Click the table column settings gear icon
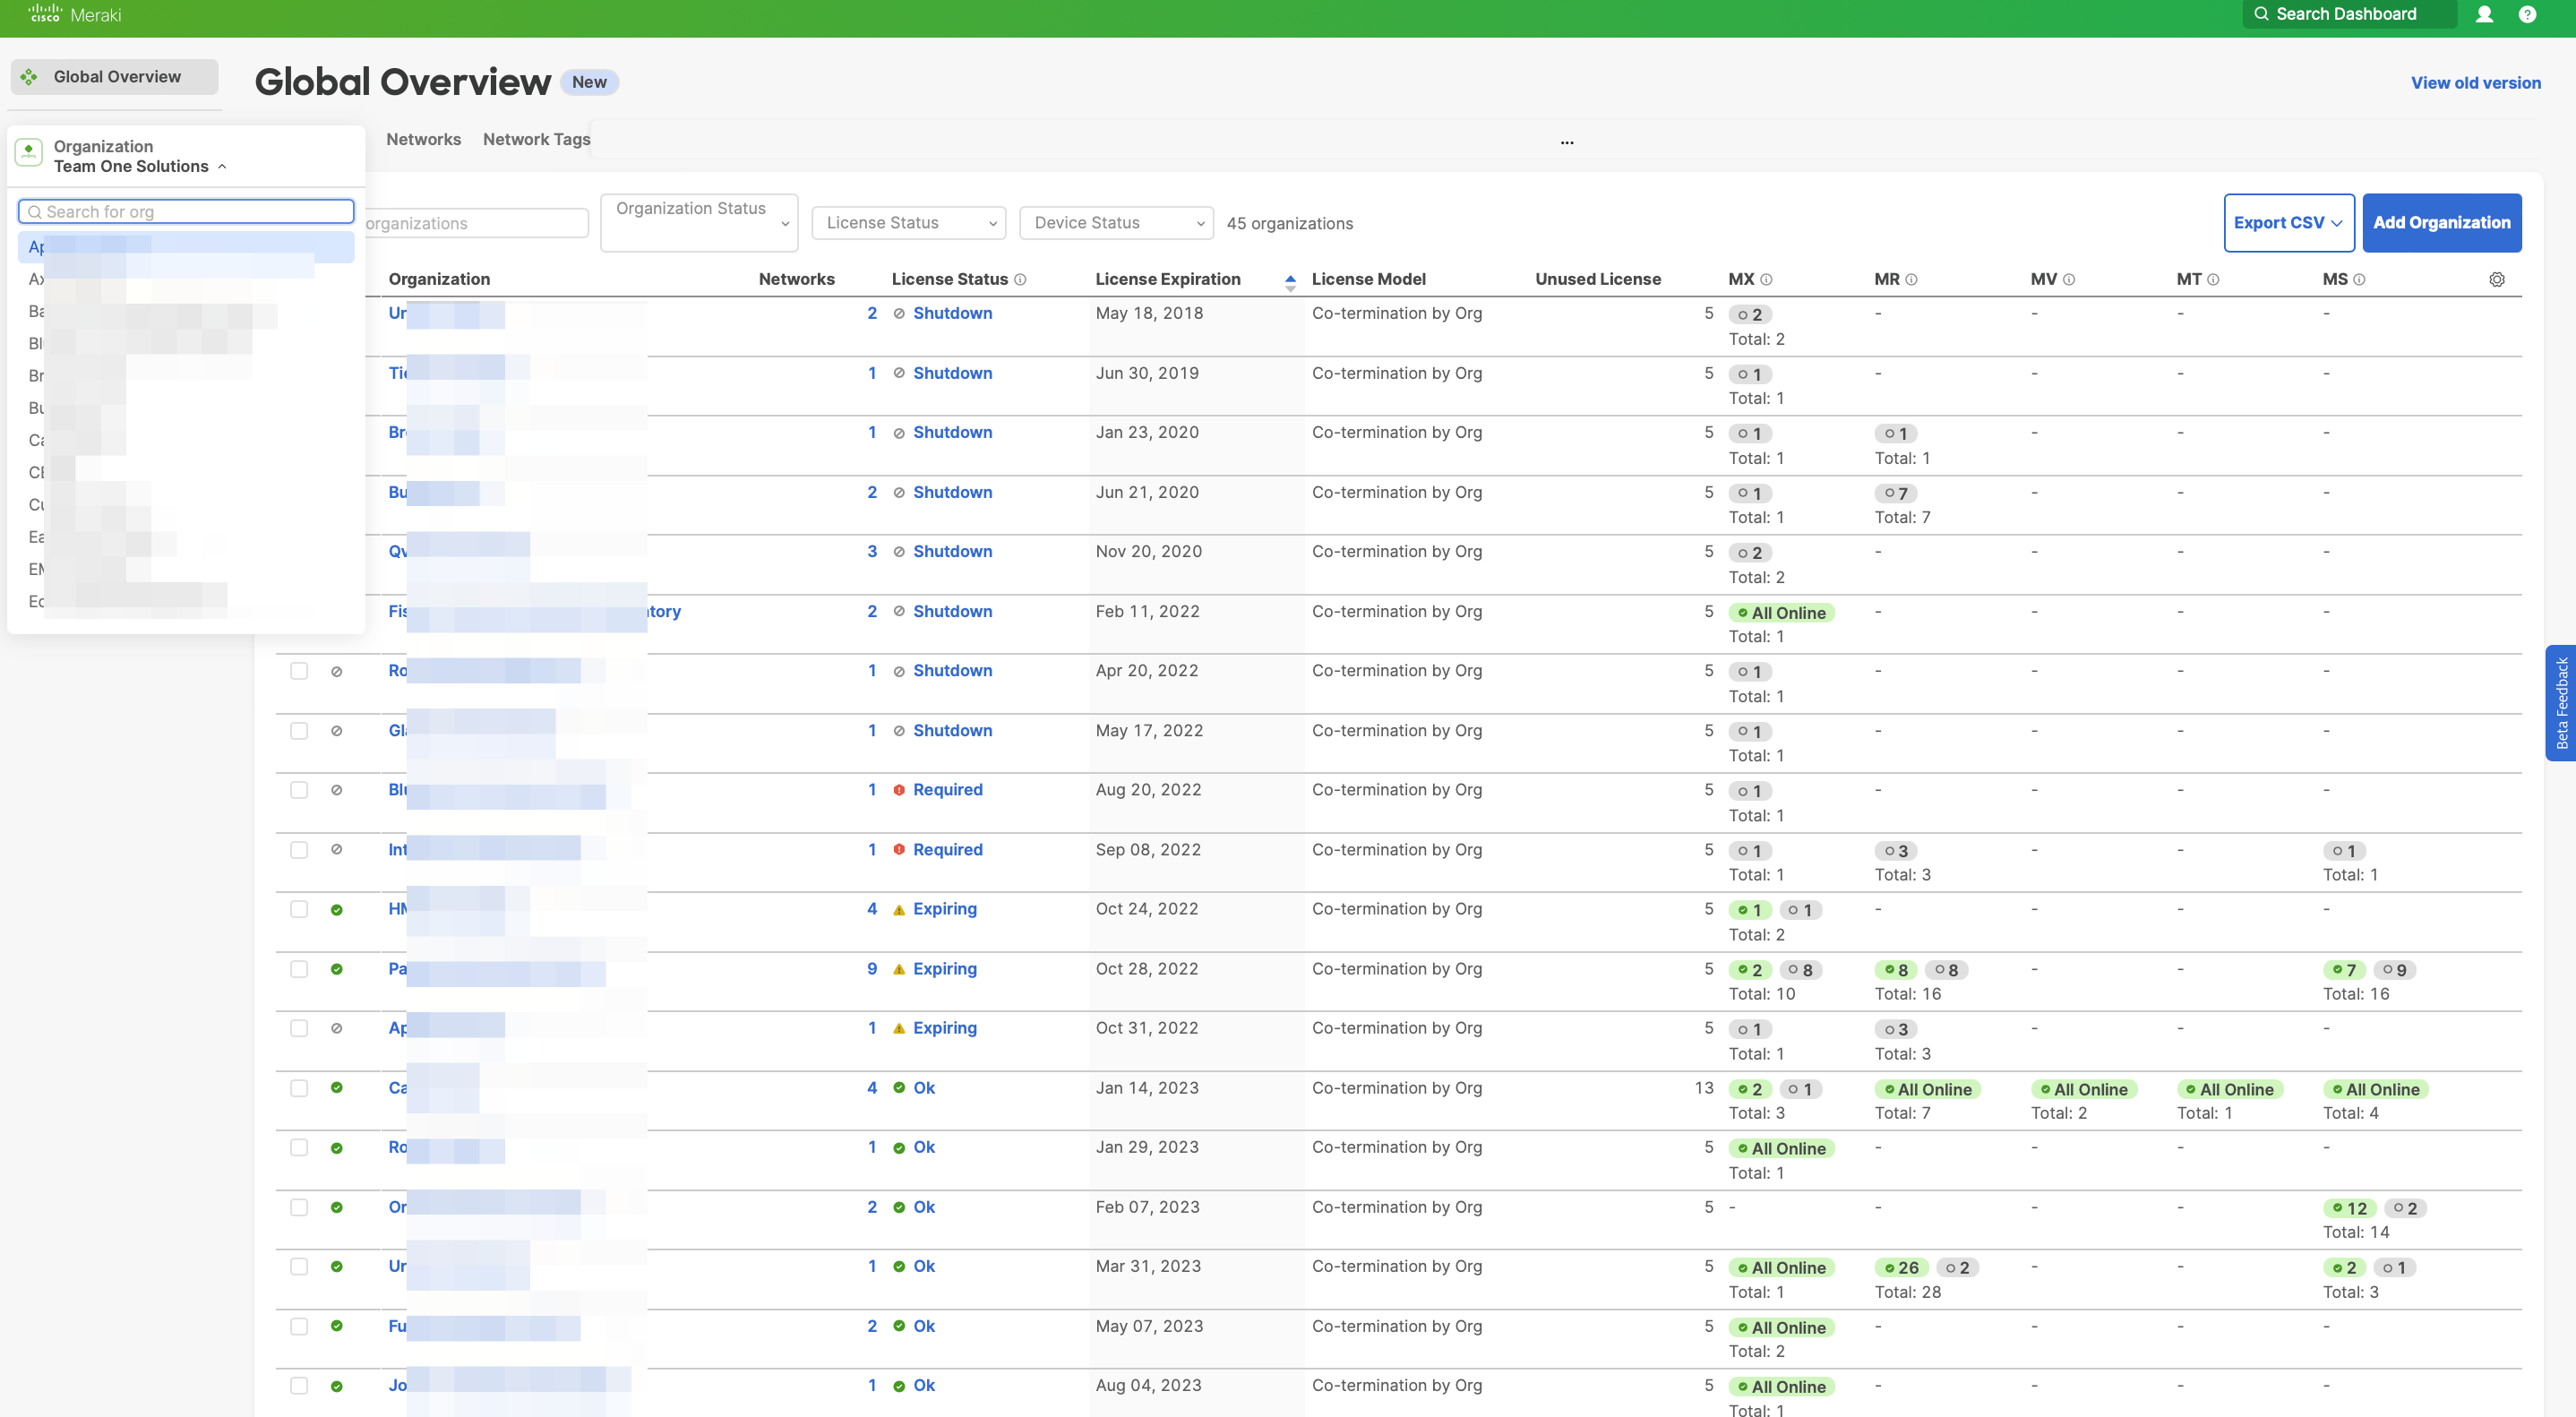Screen dimensions: 2576x1417 (2497, 279)
